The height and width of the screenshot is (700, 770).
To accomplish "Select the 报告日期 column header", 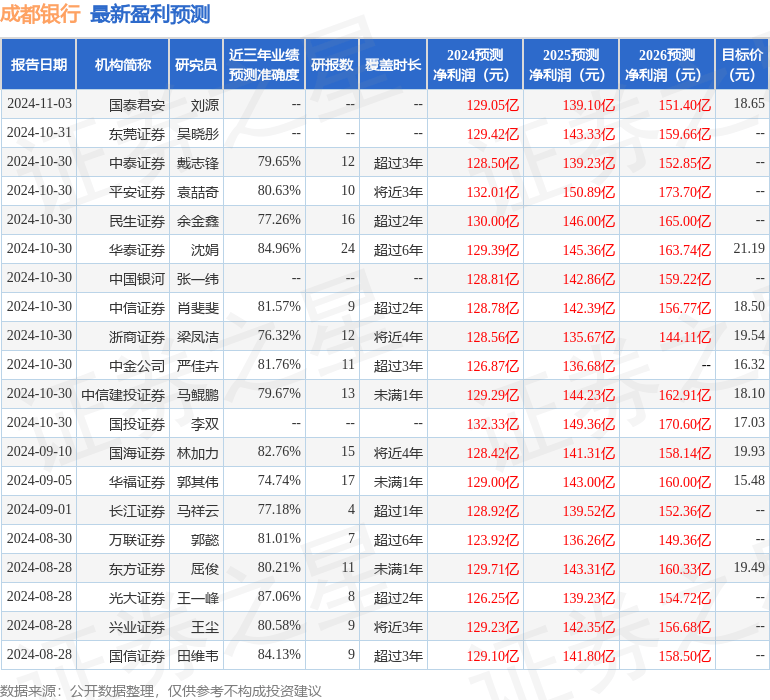I will pyautogui.click(x=39, y=64).
